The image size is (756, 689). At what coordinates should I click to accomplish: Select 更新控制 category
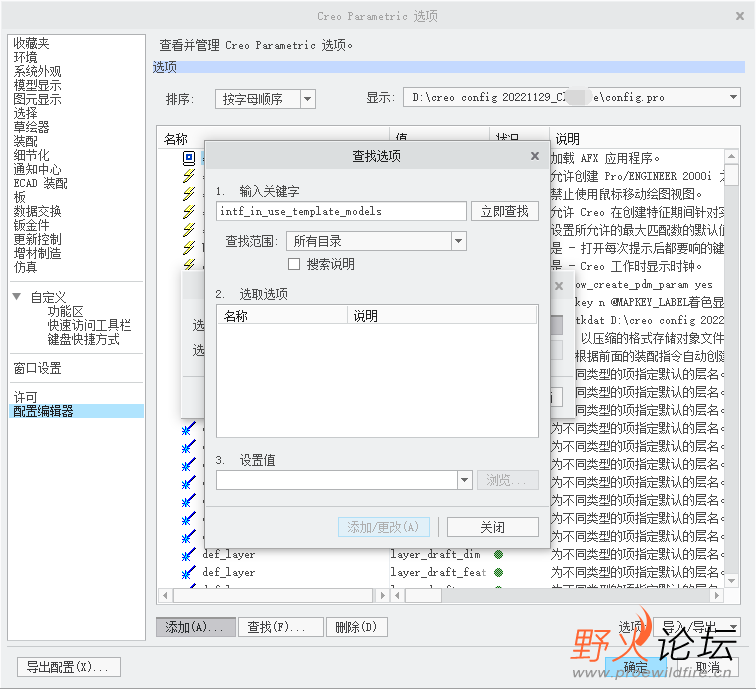pos(37,239)
